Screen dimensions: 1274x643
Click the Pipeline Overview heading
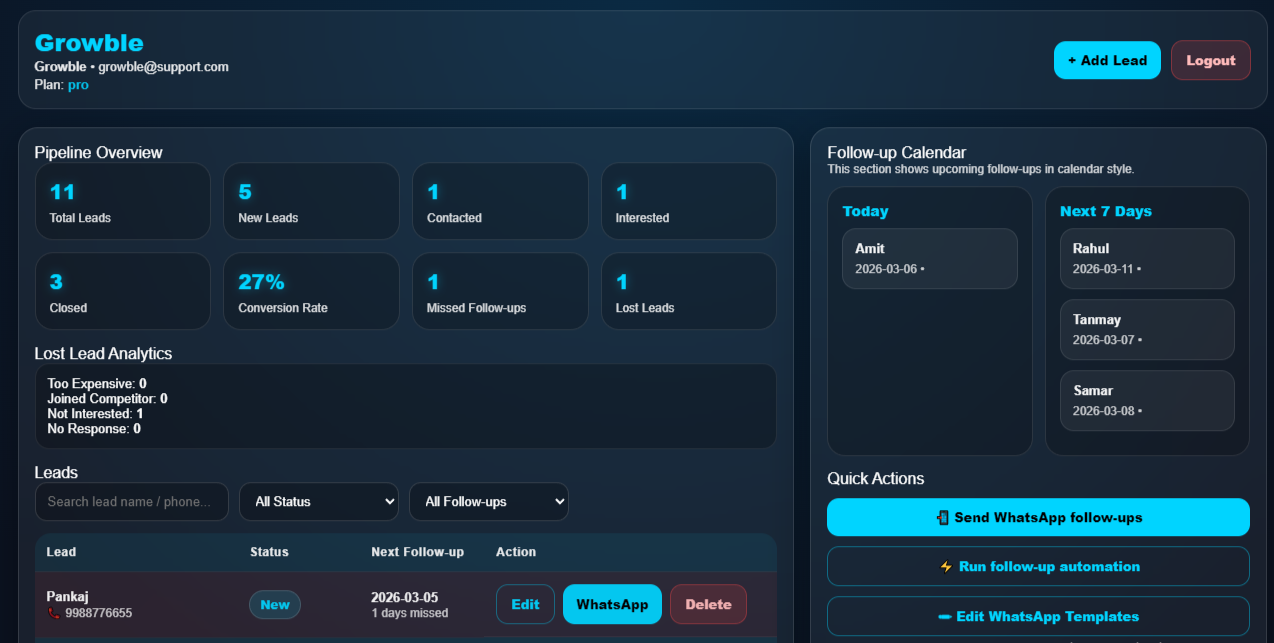98,153
